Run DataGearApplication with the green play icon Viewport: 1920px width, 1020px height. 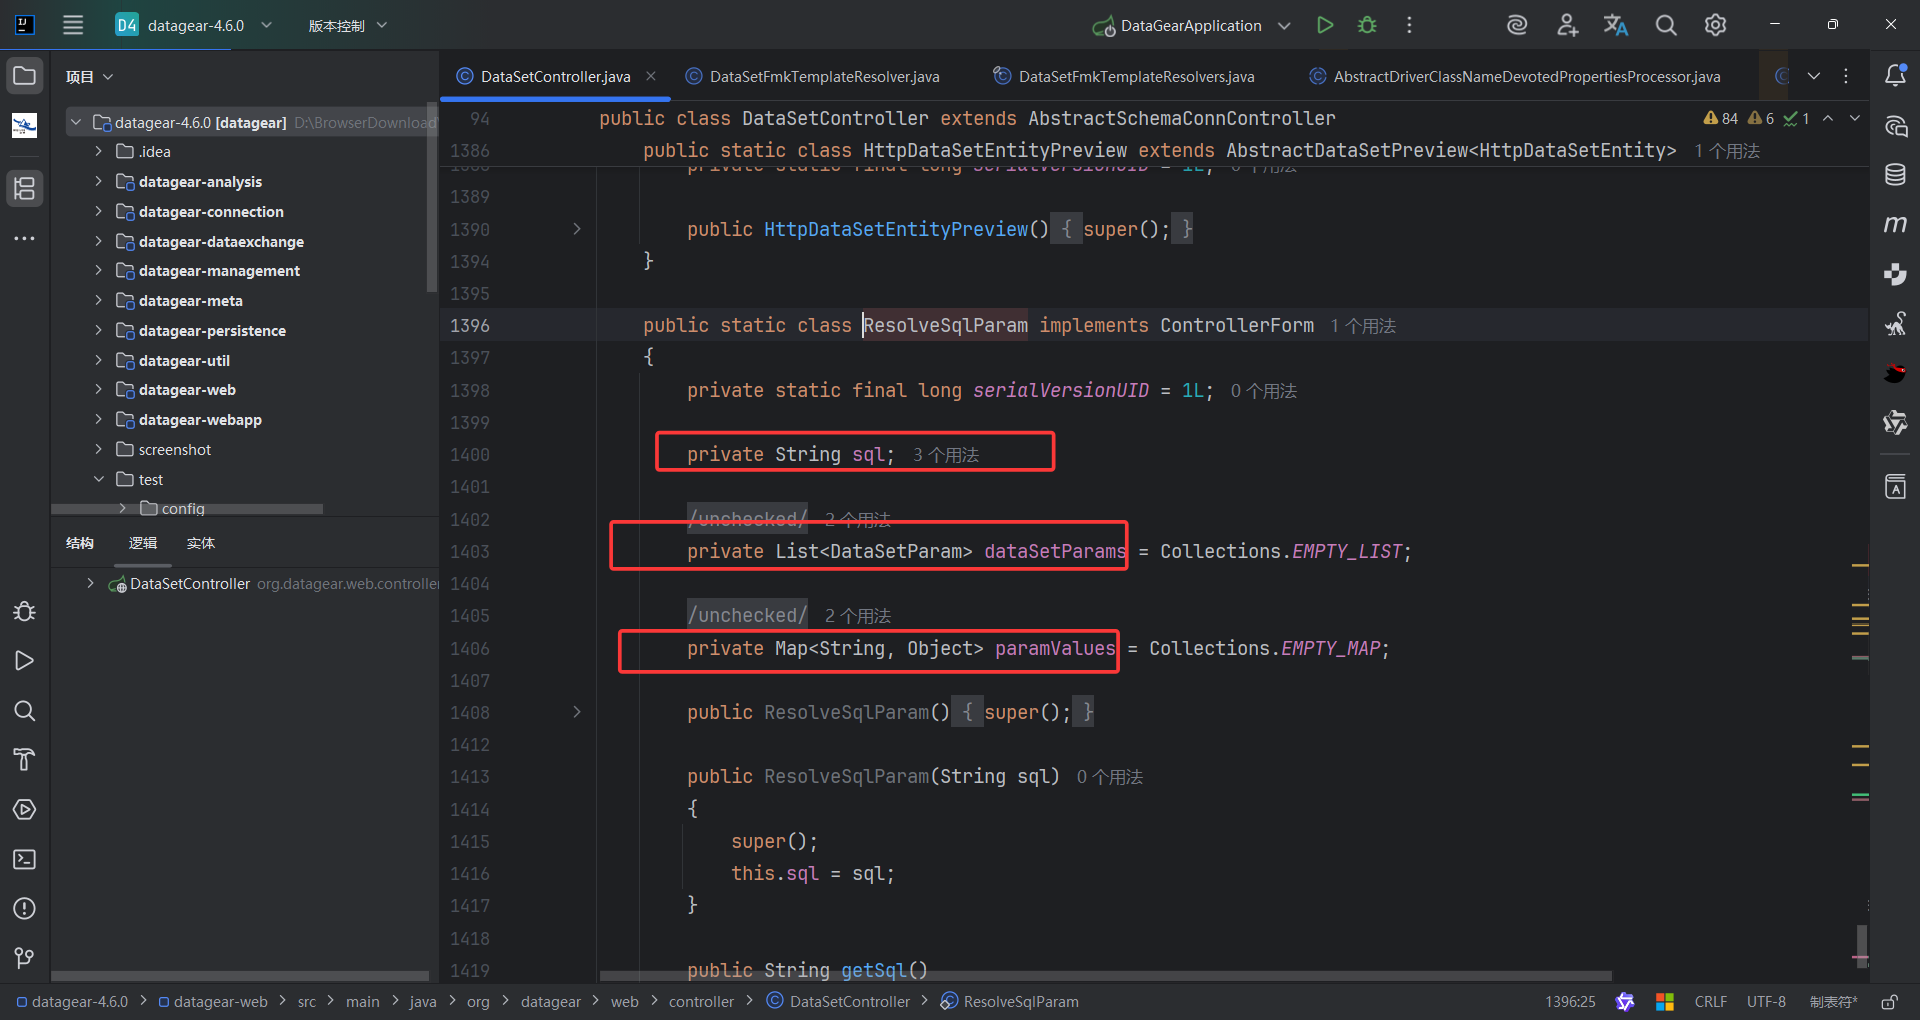point(1325,25)
